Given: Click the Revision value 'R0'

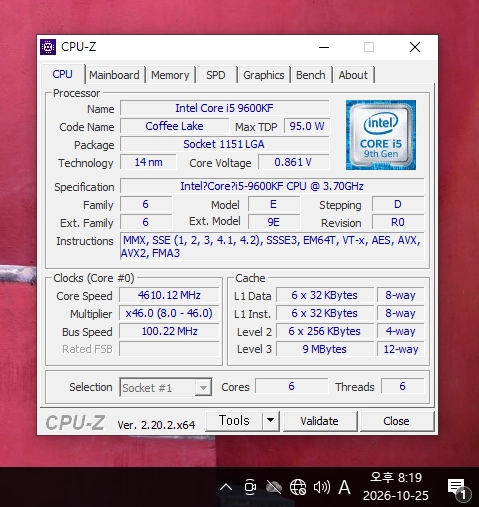Looking at the screenshot, I should [398, 222].
